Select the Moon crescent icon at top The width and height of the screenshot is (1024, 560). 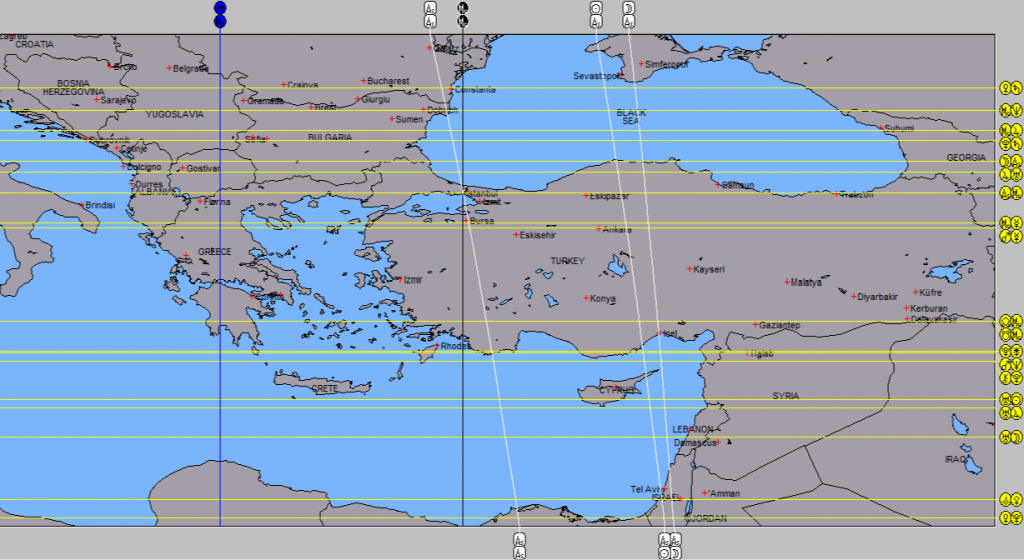[x=628, y=8]
